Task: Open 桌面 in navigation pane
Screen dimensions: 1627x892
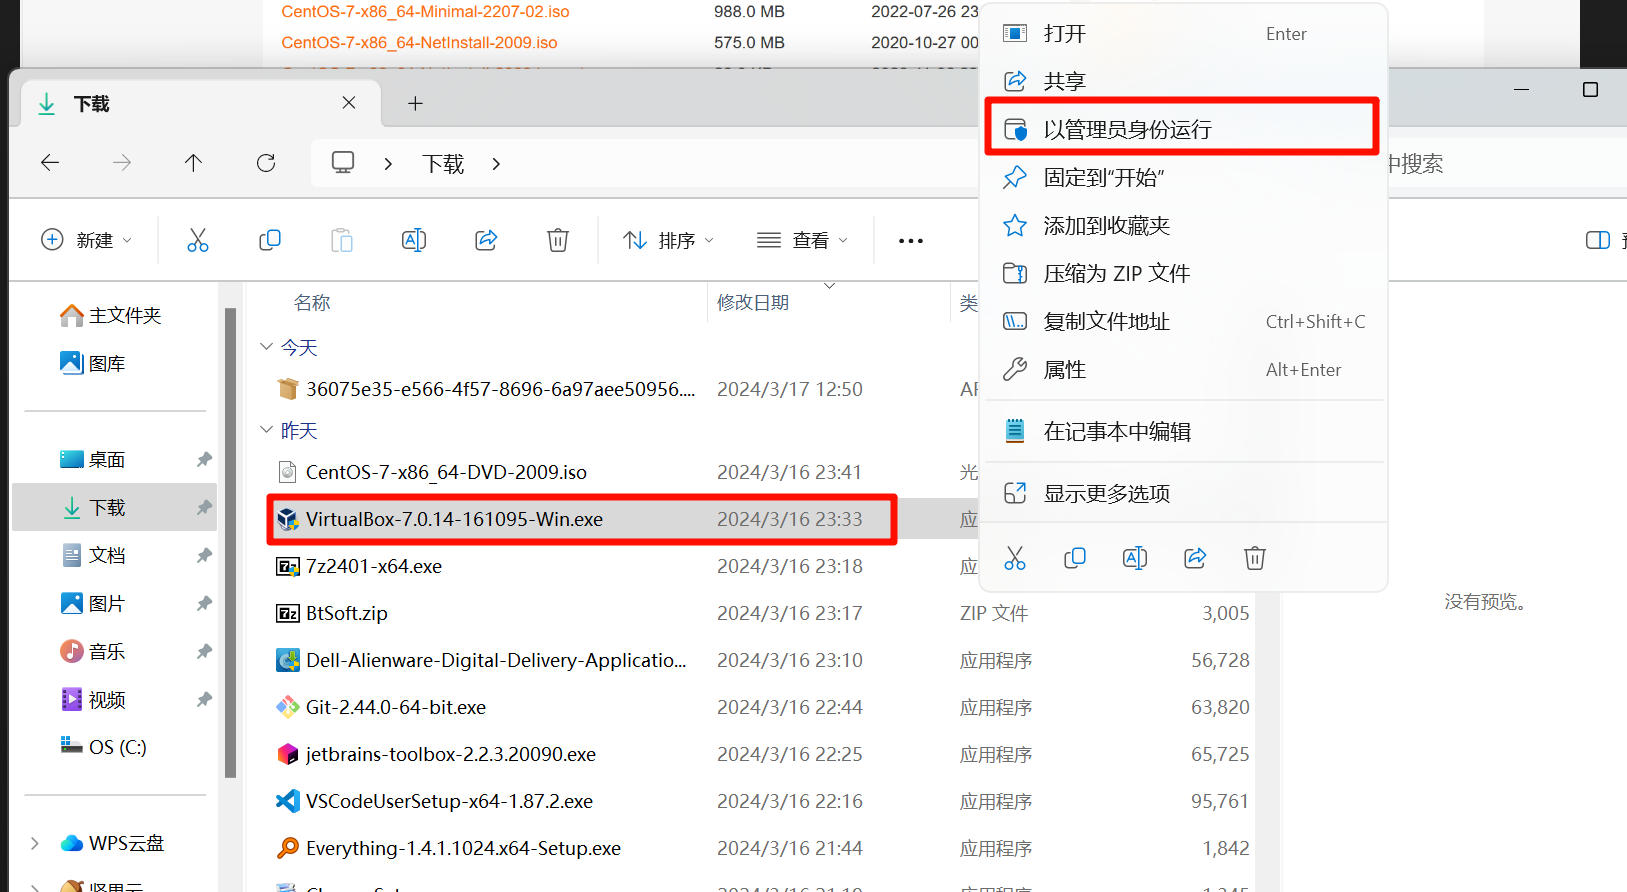Action: click(93, 459)
